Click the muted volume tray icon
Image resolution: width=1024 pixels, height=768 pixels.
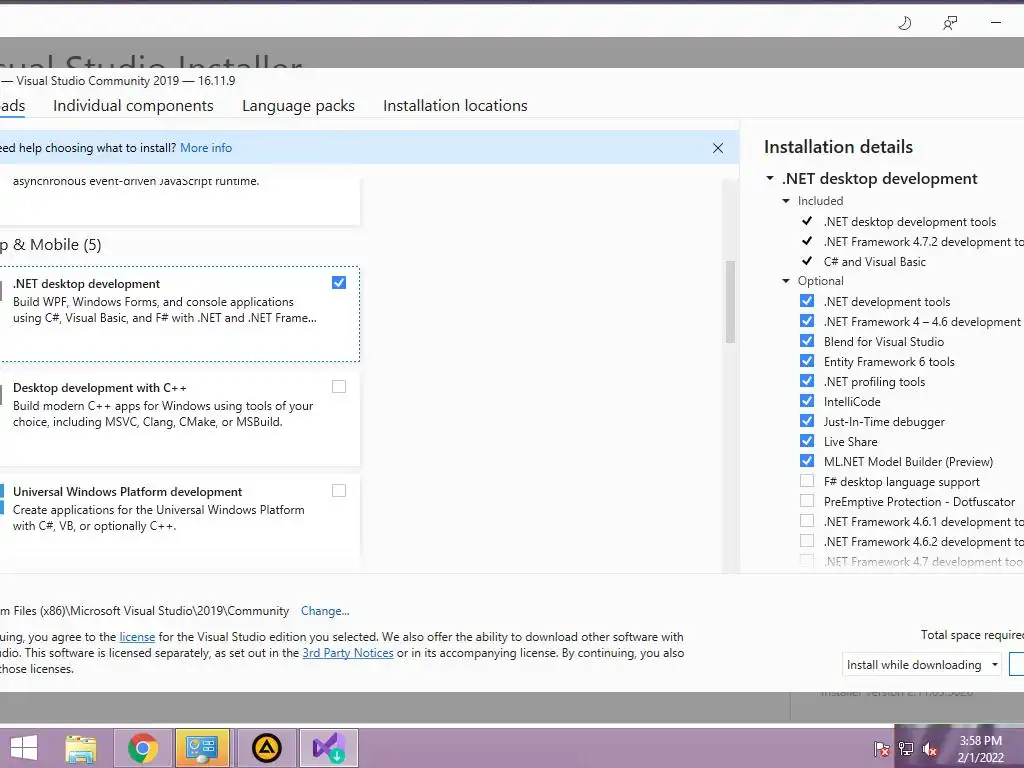930,749
